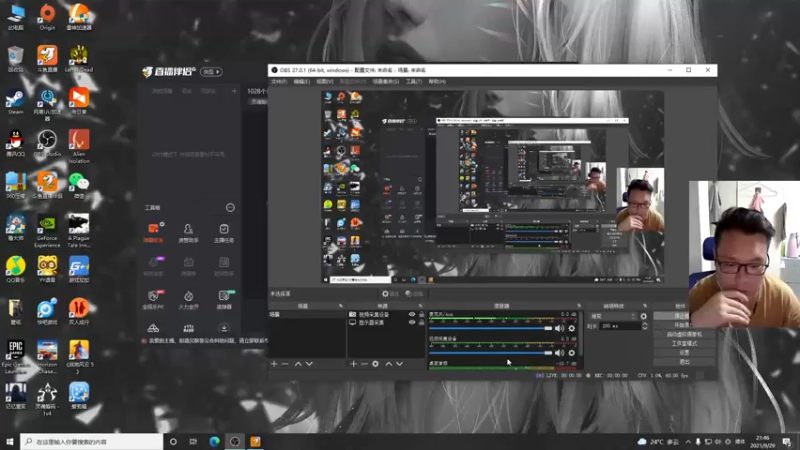Screen dimensions: 800x450
Task: Adjust the Mic/Aux volume slider
Action: tap(491, 329)
